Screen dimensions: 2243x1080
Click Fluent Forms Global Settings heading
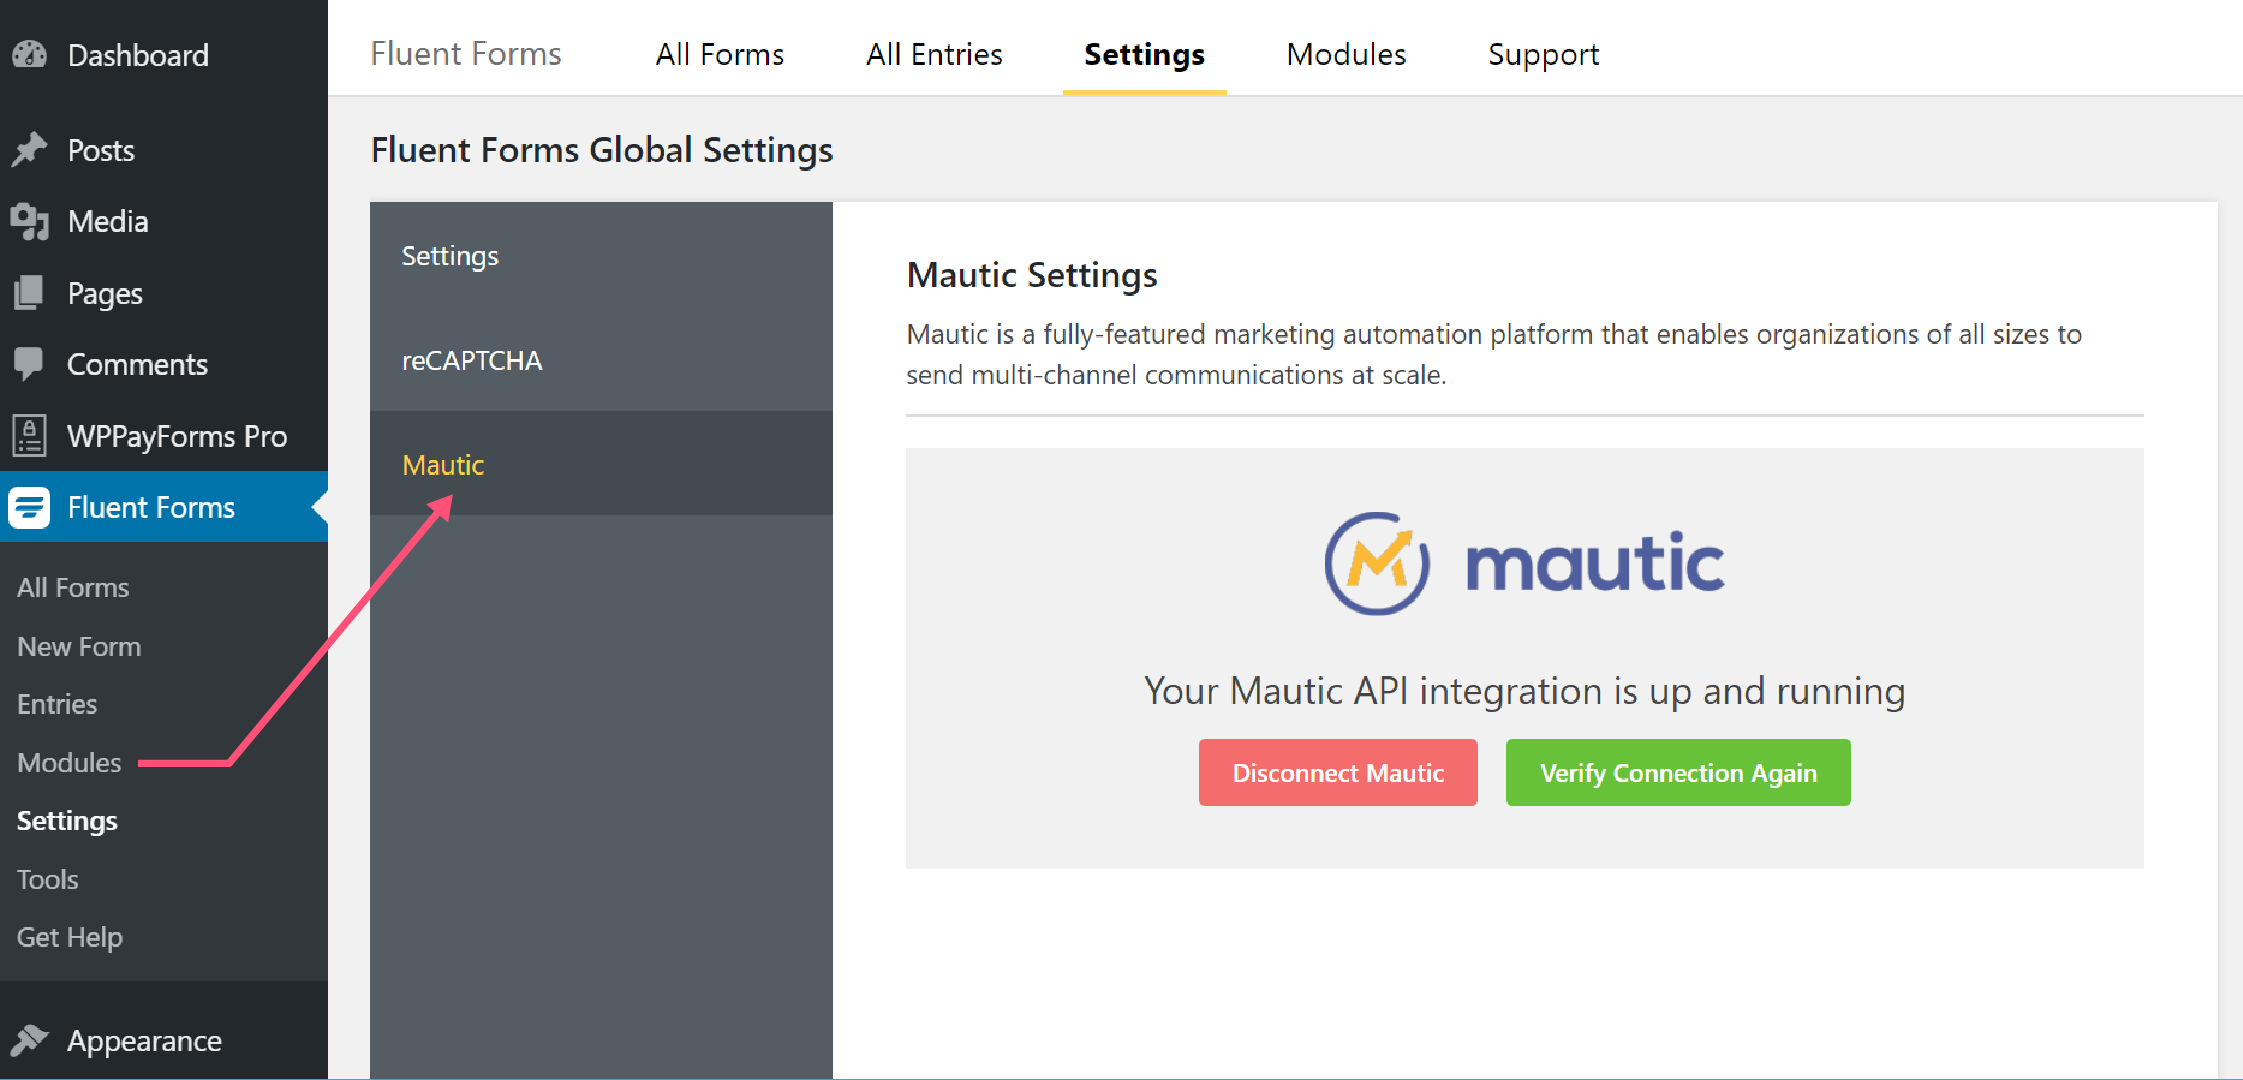(601, 150)
